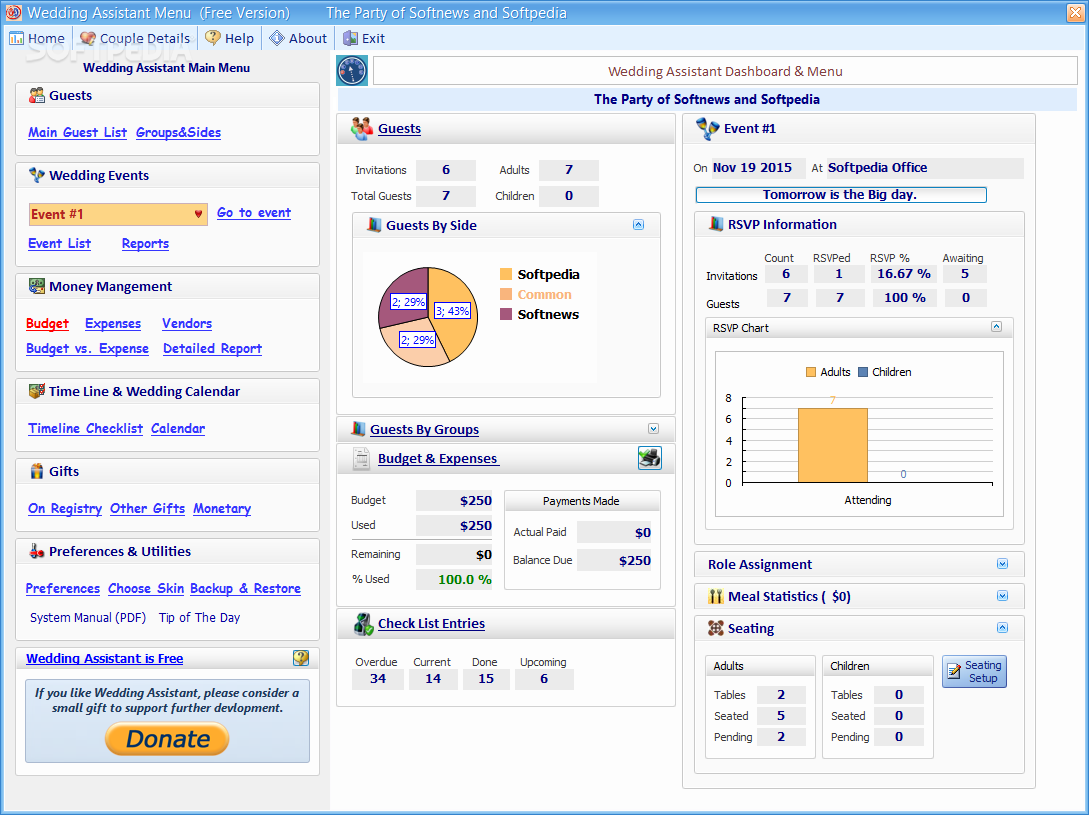Image resolution: width=1089 pixels, height=815 pixels.
Task: Show the Tip of The Day
Action: click(x=199, y=618)
